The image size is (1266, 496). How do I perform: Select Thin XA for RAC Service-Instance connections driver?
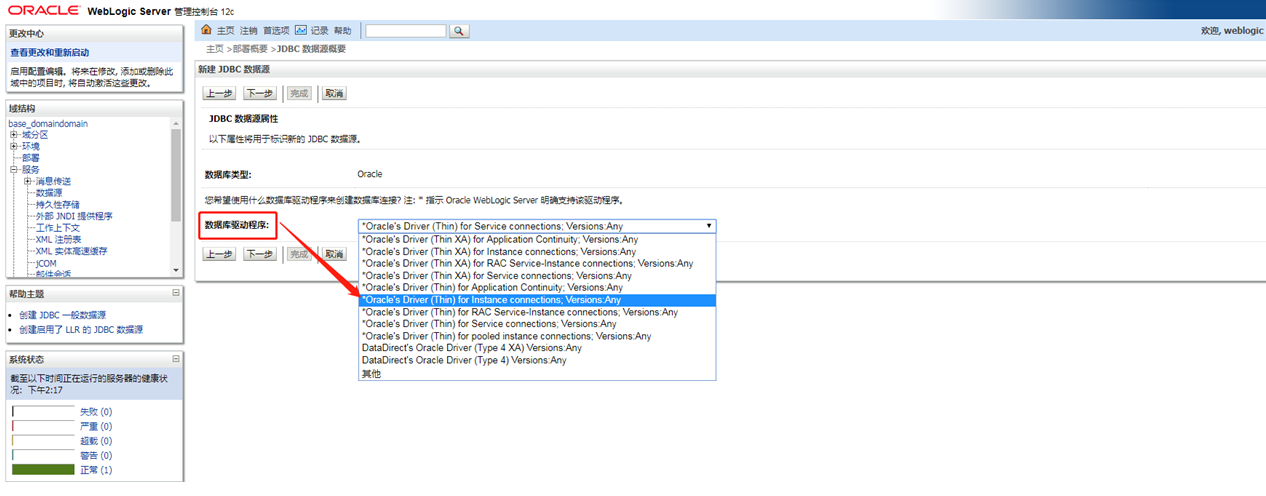tap(527, 264)
